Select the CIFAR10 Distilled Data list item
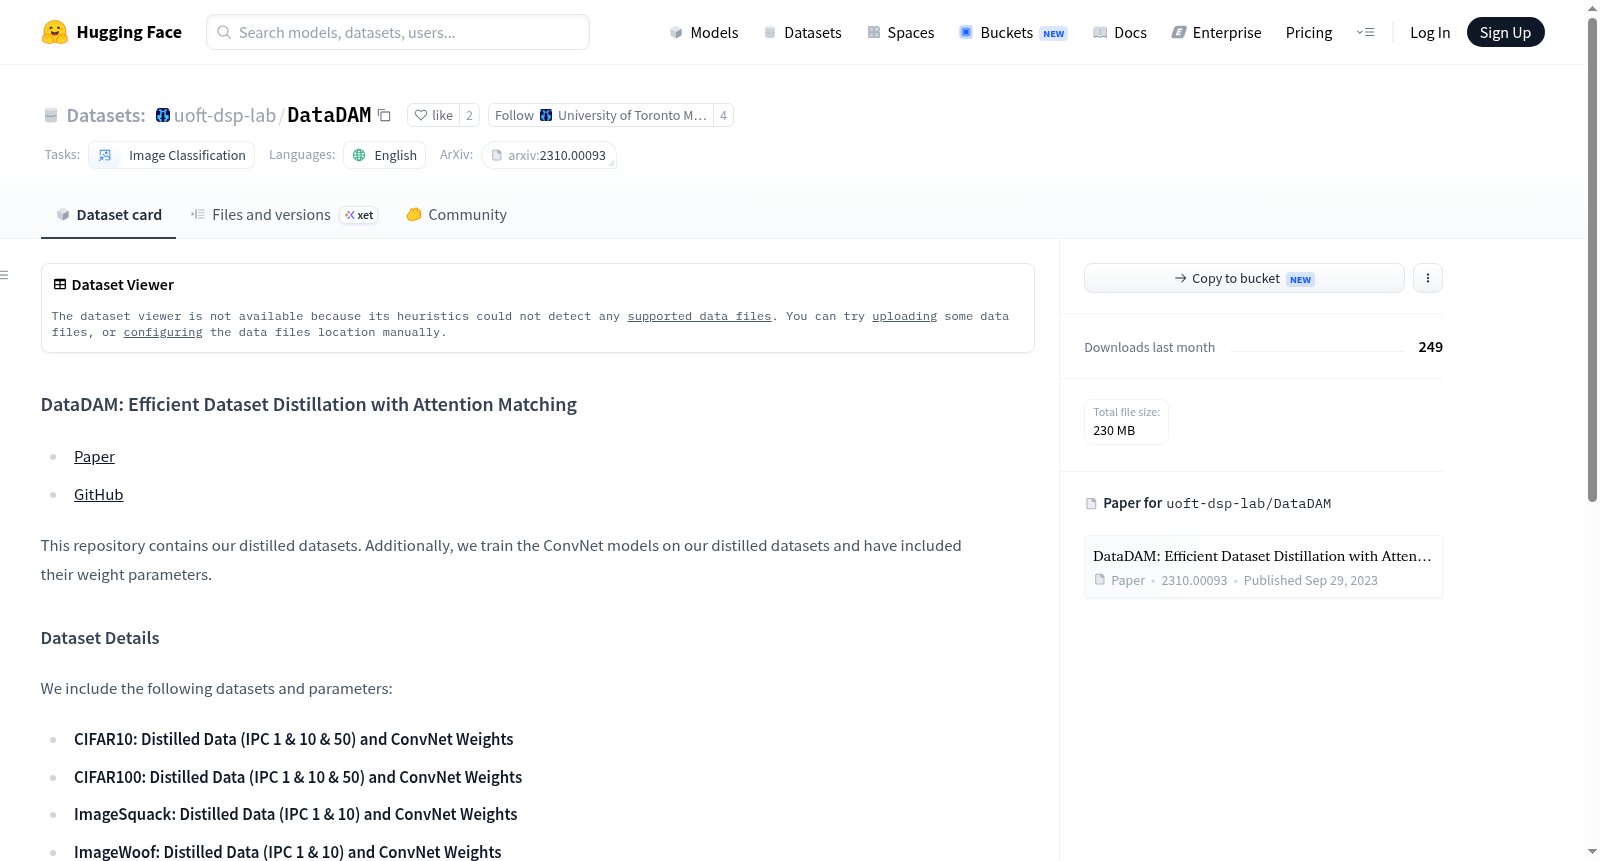The image size is (1600, 861). [x=294, y=739]
